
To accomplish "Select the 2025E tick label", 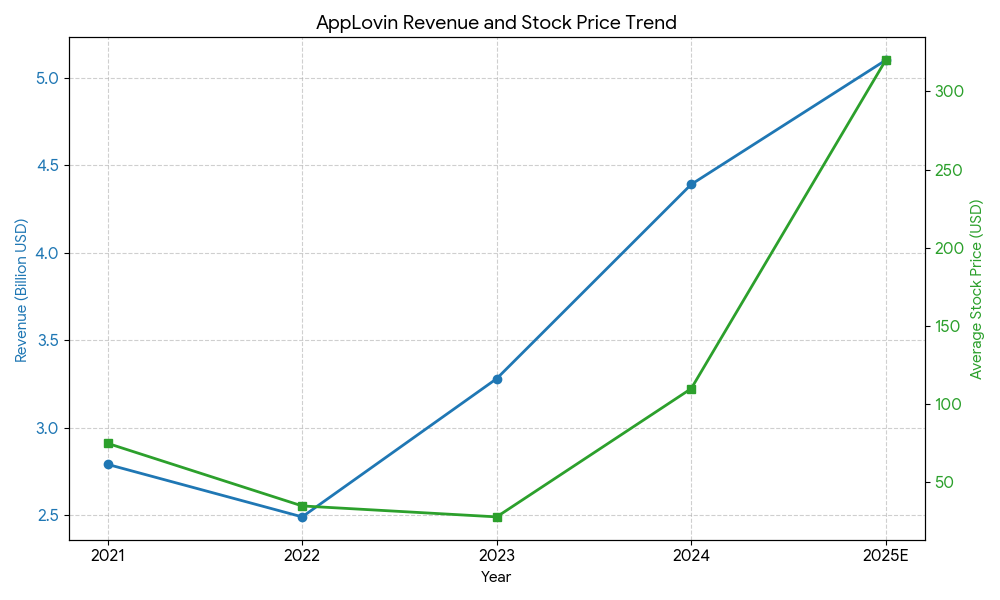I will (x=886, y=553).
